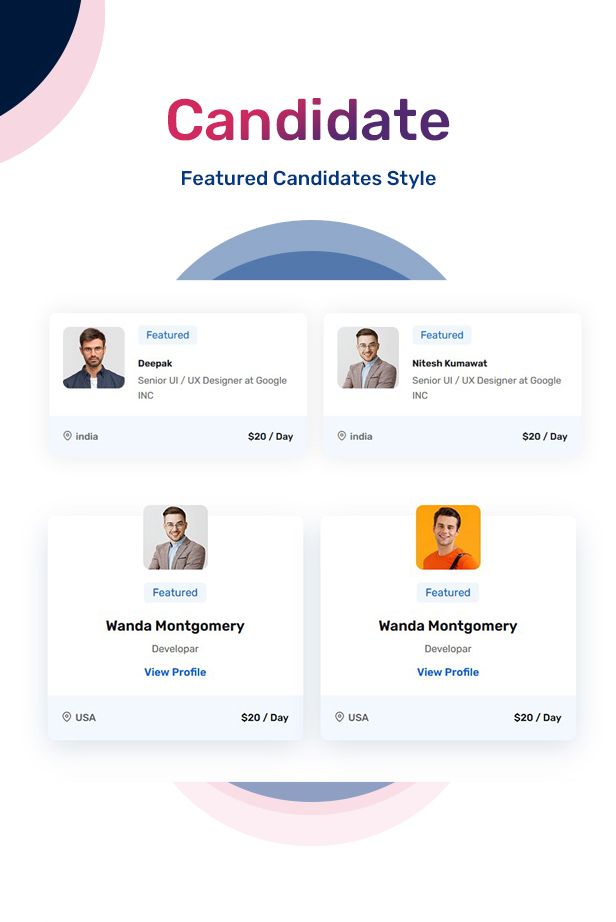The width and height of the screenshot is (616, 922).
Task: Click Wanda Montgomery name on left card
Action: 175,626
